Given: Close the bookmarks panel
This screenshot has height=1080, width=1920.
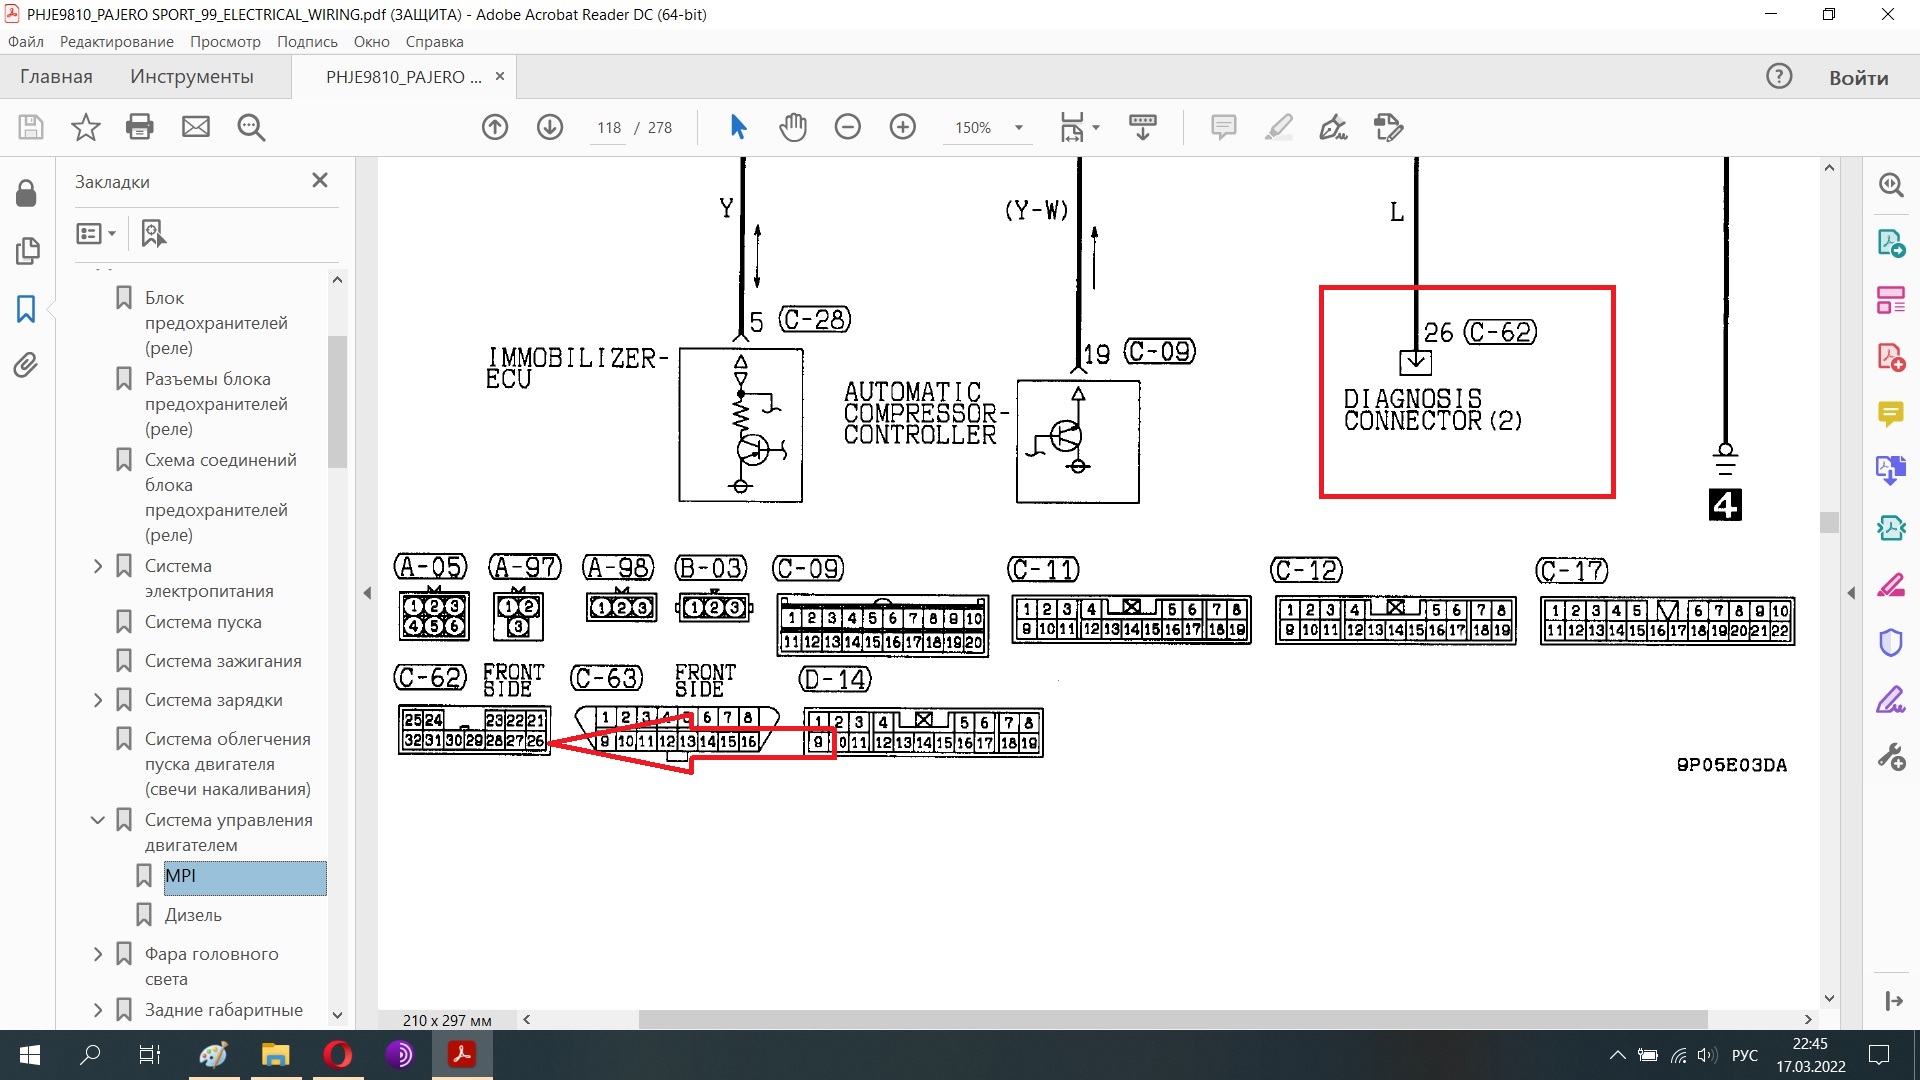Looking at the screenshot, I should [x=320, y=180].
